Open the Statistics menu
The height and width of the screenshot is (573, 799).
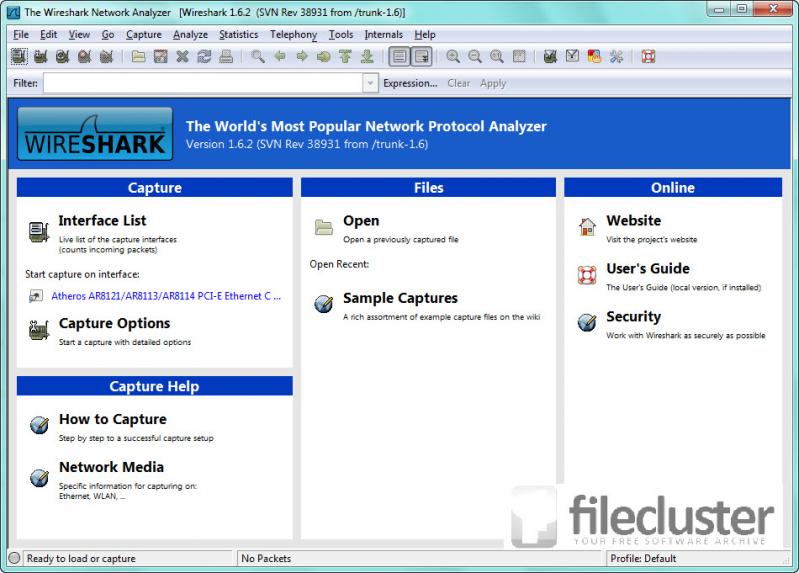238,35
